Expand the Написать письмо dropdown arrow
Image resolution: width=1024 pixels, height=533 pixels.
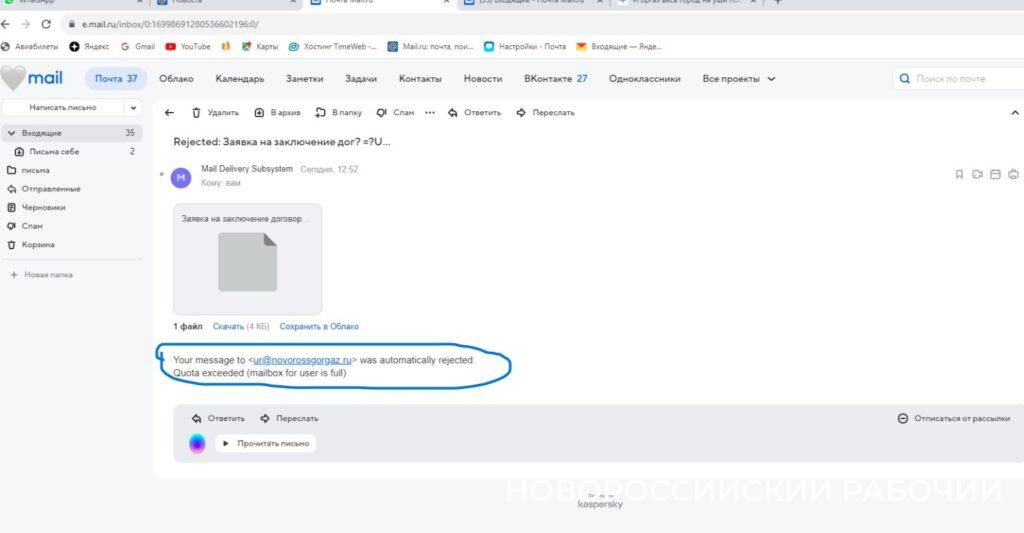click(x=133, y=107)
